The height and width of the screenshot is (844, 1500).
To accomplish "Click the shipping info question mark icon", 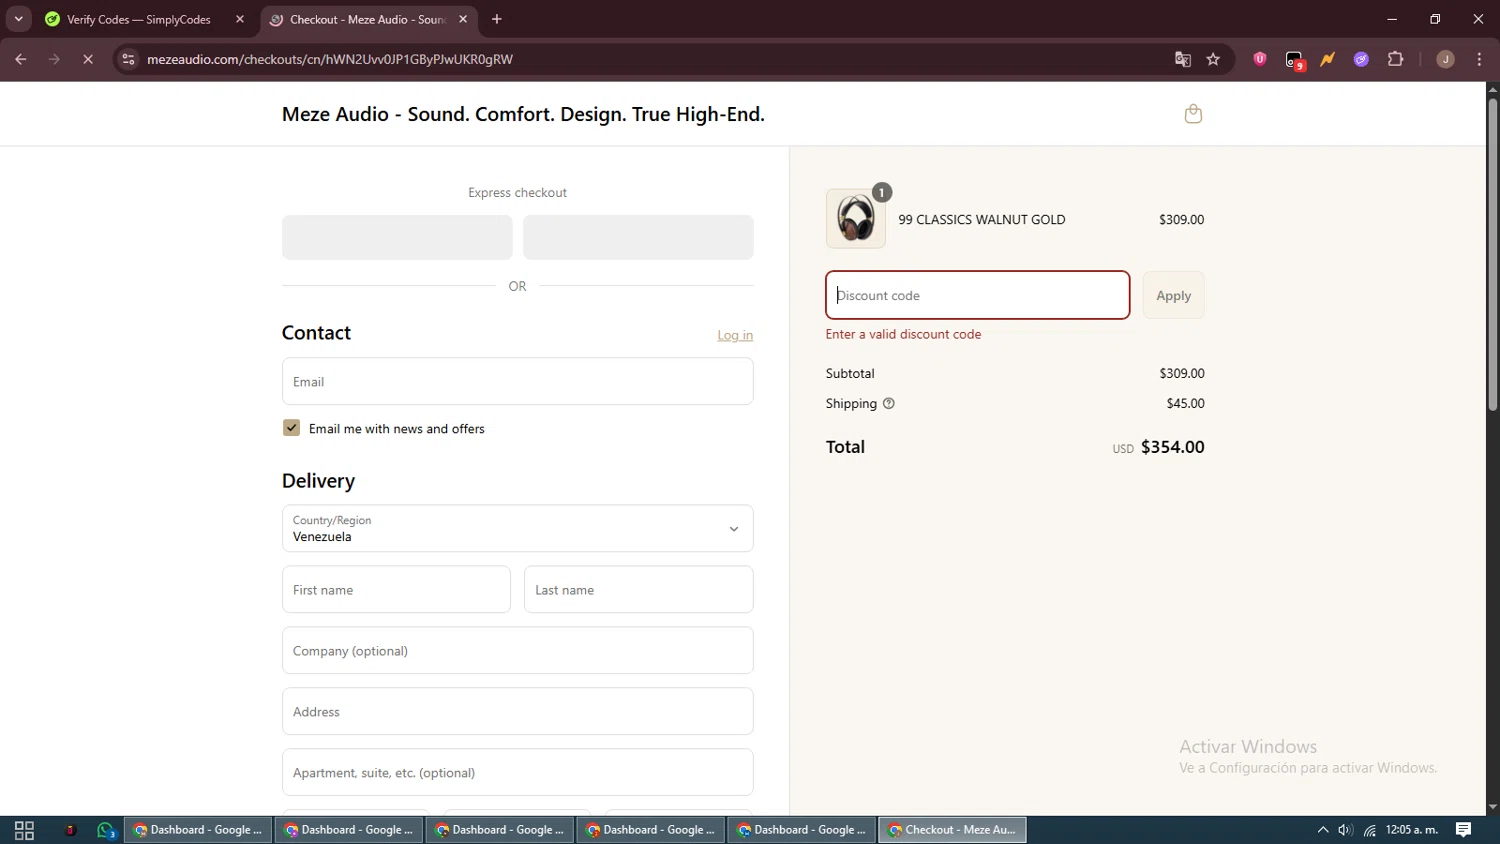I will coord(889,404).
